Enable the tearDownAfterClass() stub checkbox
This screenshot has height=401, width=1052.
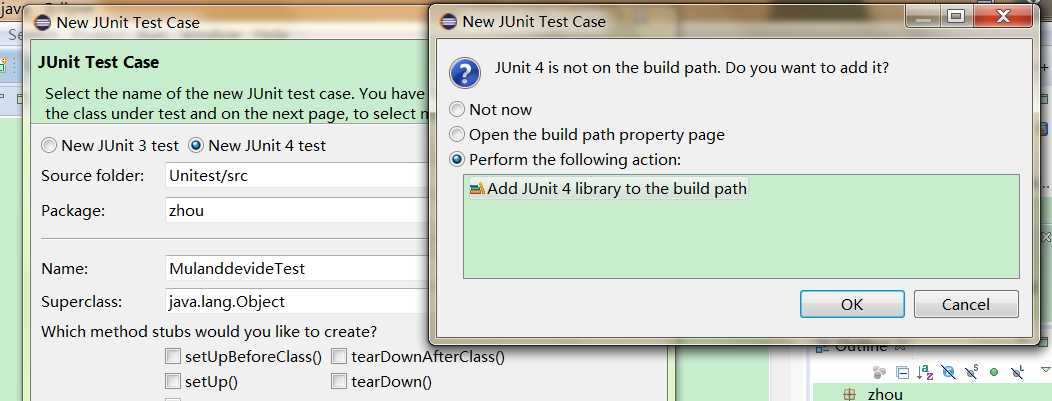click(x=339, y=356)
